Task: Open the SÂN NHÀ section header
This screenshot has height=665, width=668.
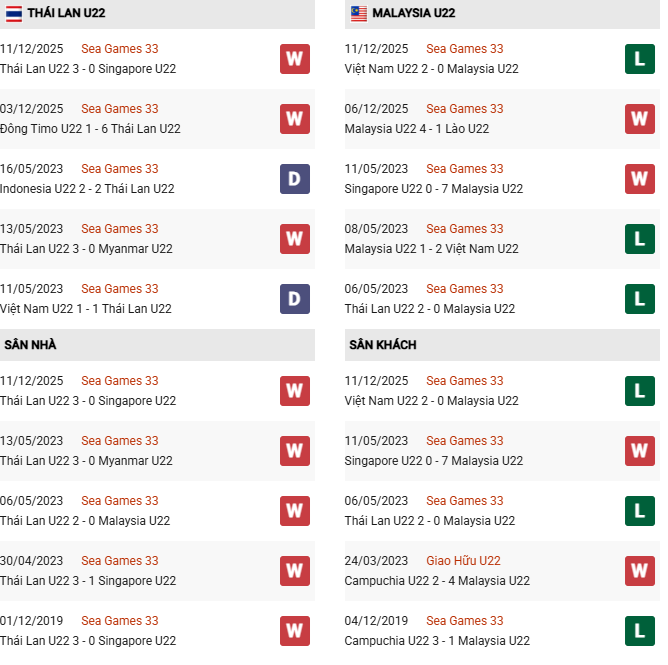Action: [30, 345]
